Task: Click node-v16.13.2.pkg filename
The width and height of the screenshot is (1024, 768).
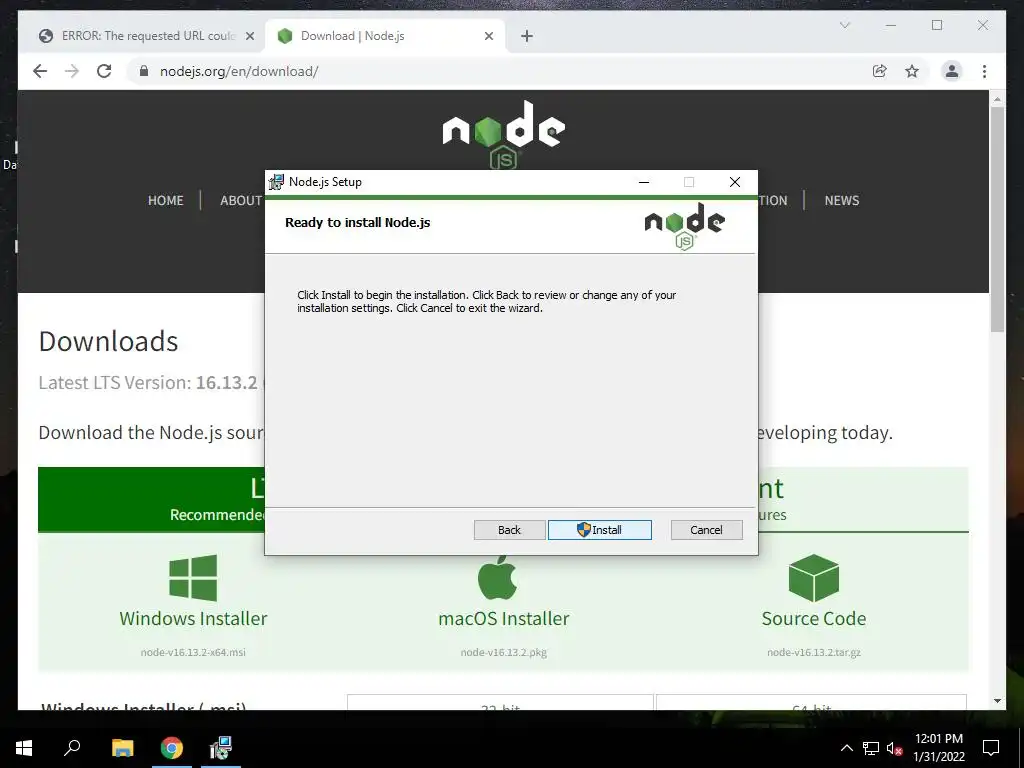Action: coord(504,652)
